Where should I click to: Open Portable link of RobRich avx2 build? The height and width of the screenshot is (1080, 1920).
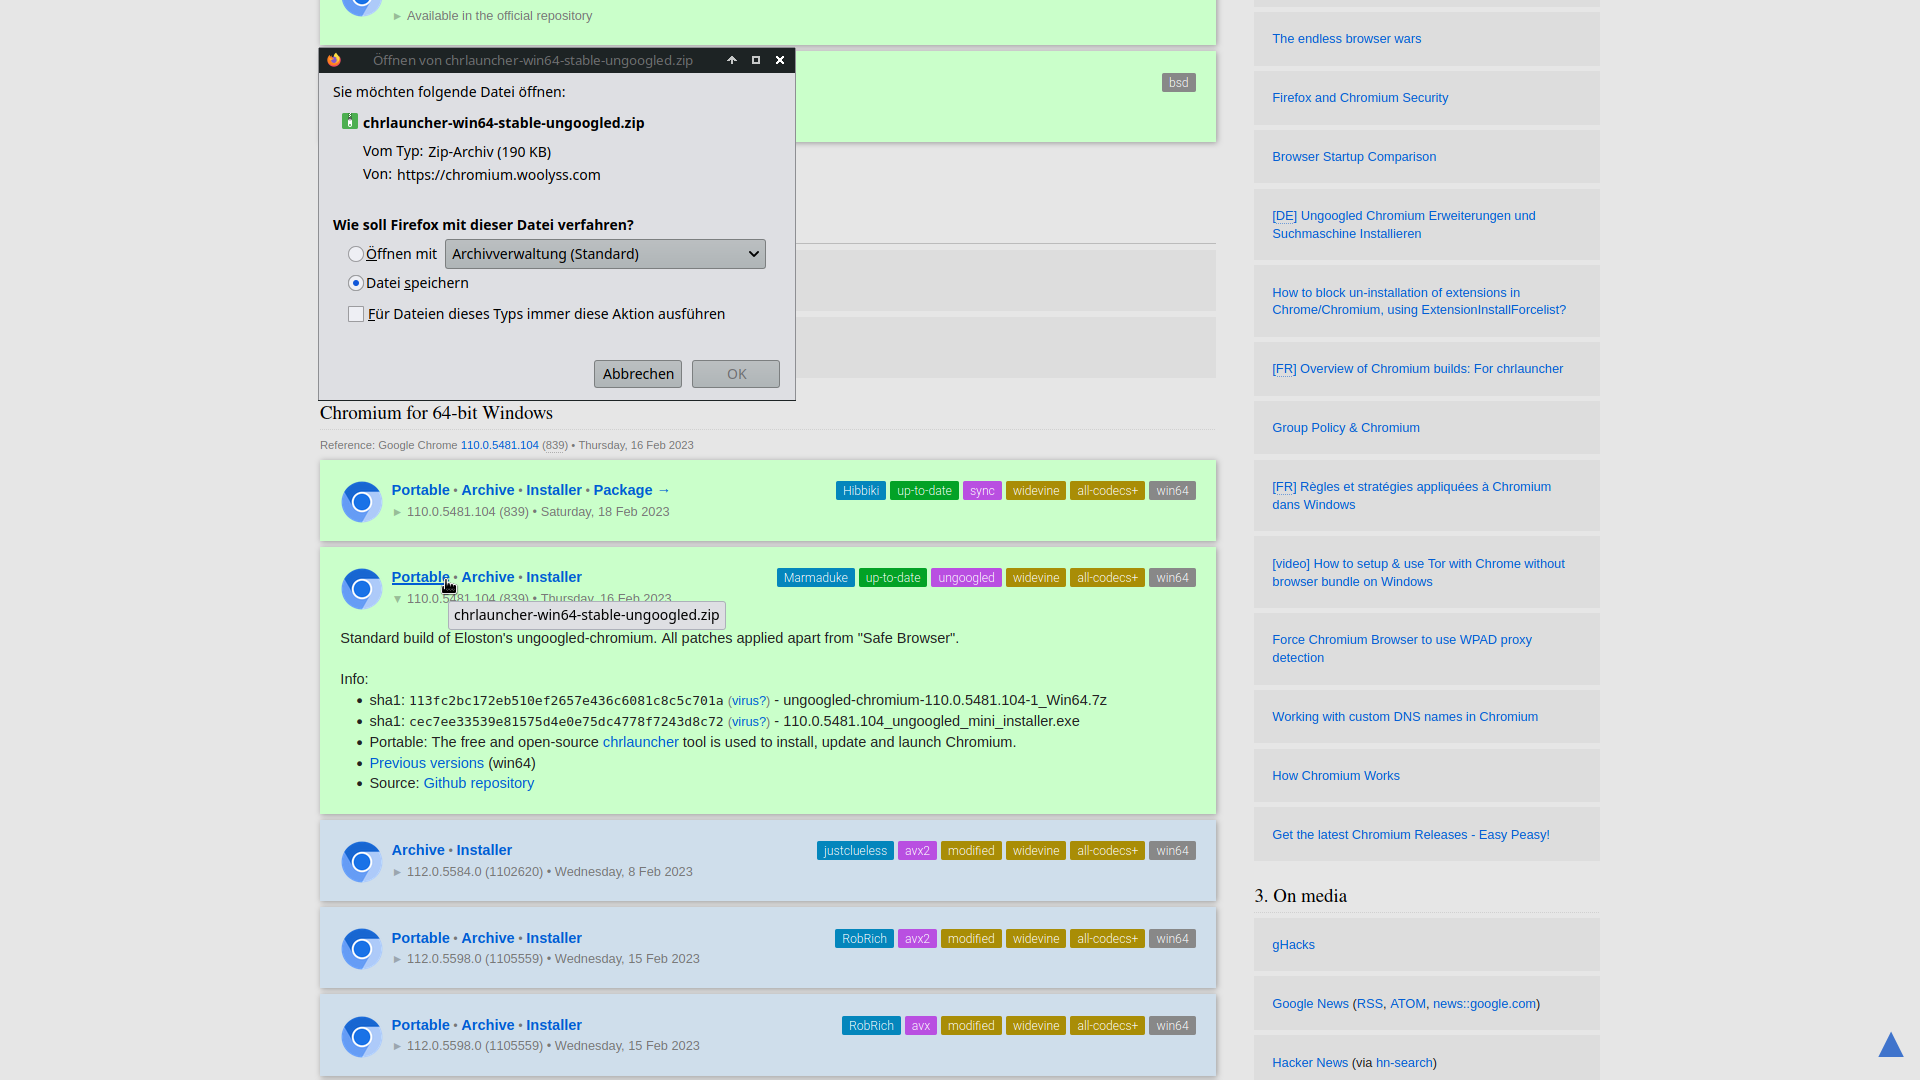point(420,938)
